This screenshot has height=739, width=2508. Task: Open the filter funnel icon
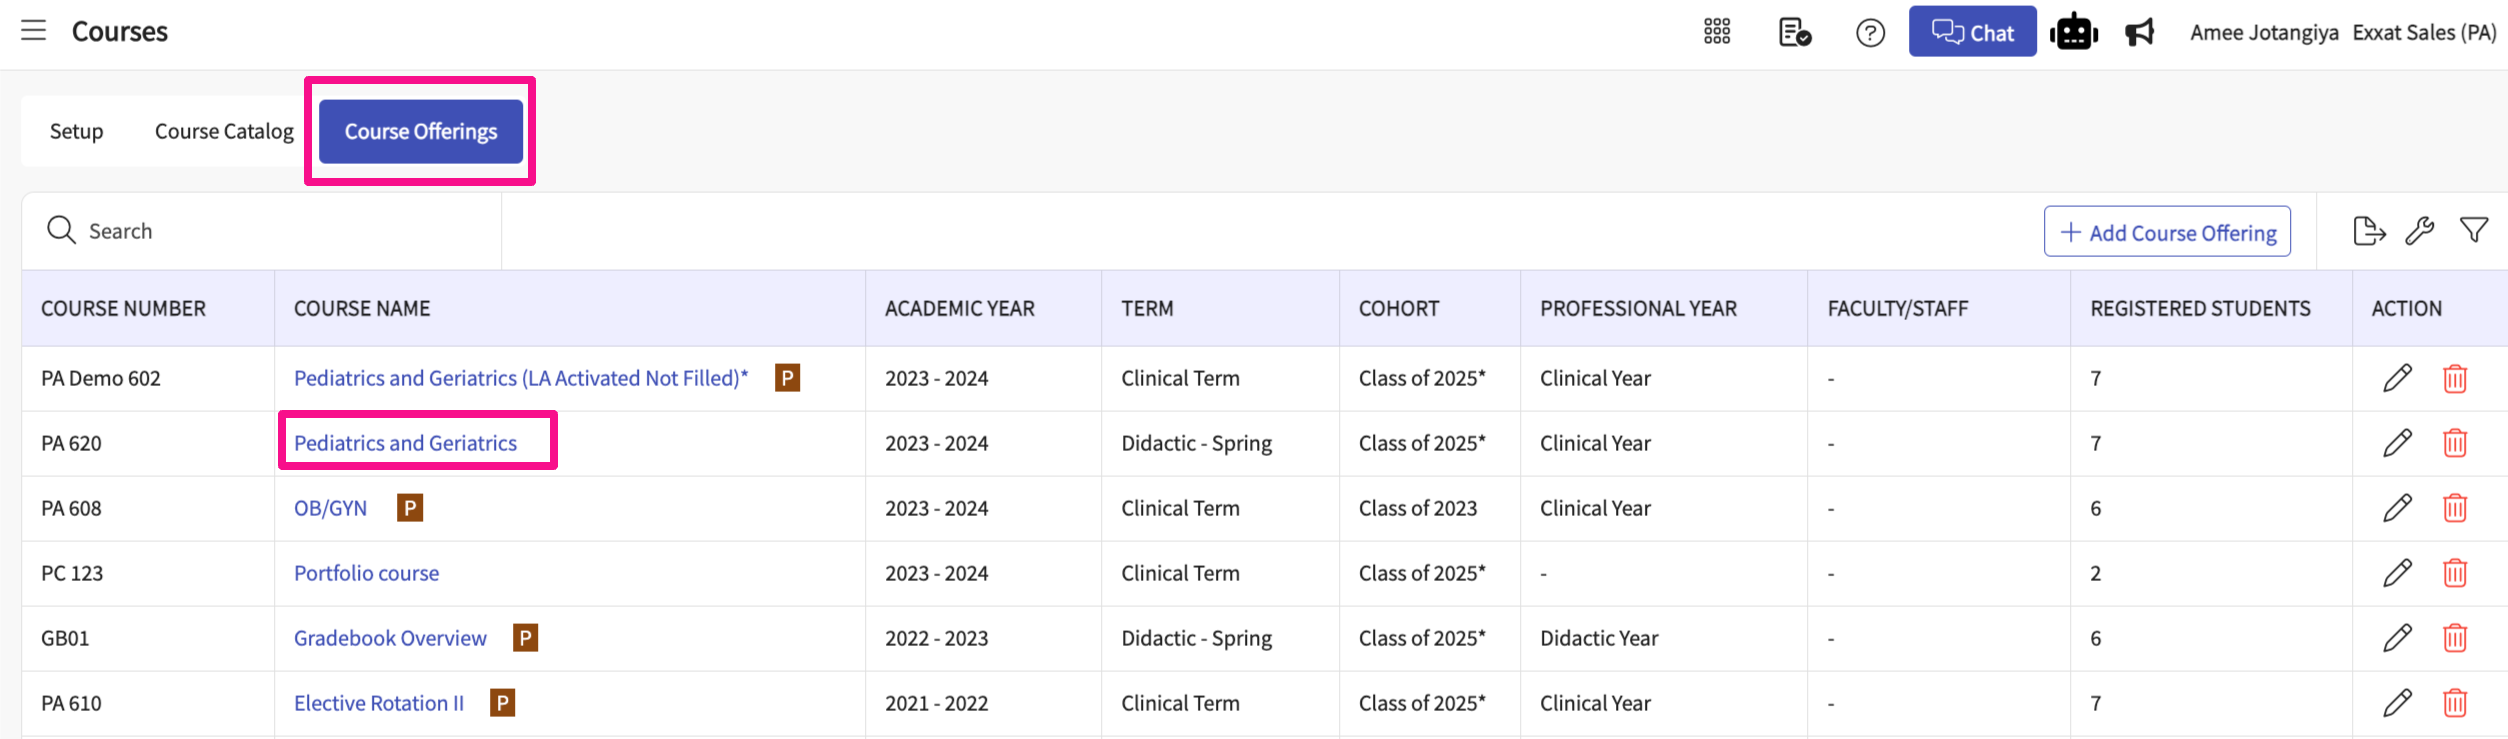tap(2473, 231)
